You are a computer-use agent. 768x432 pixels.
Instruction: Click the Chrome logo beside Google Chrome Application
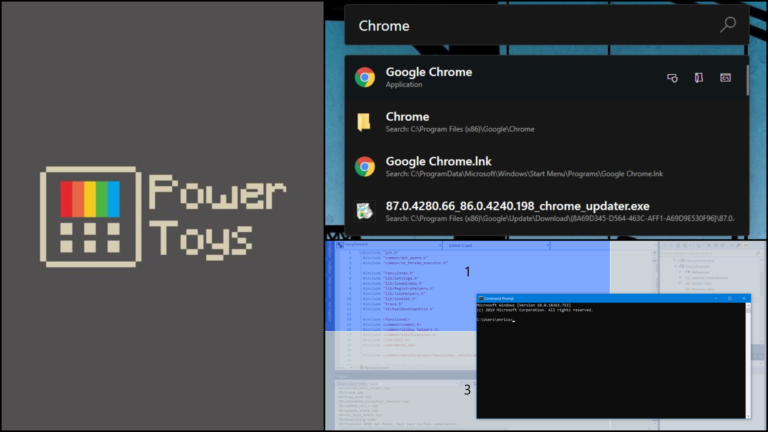coord(365,77)
